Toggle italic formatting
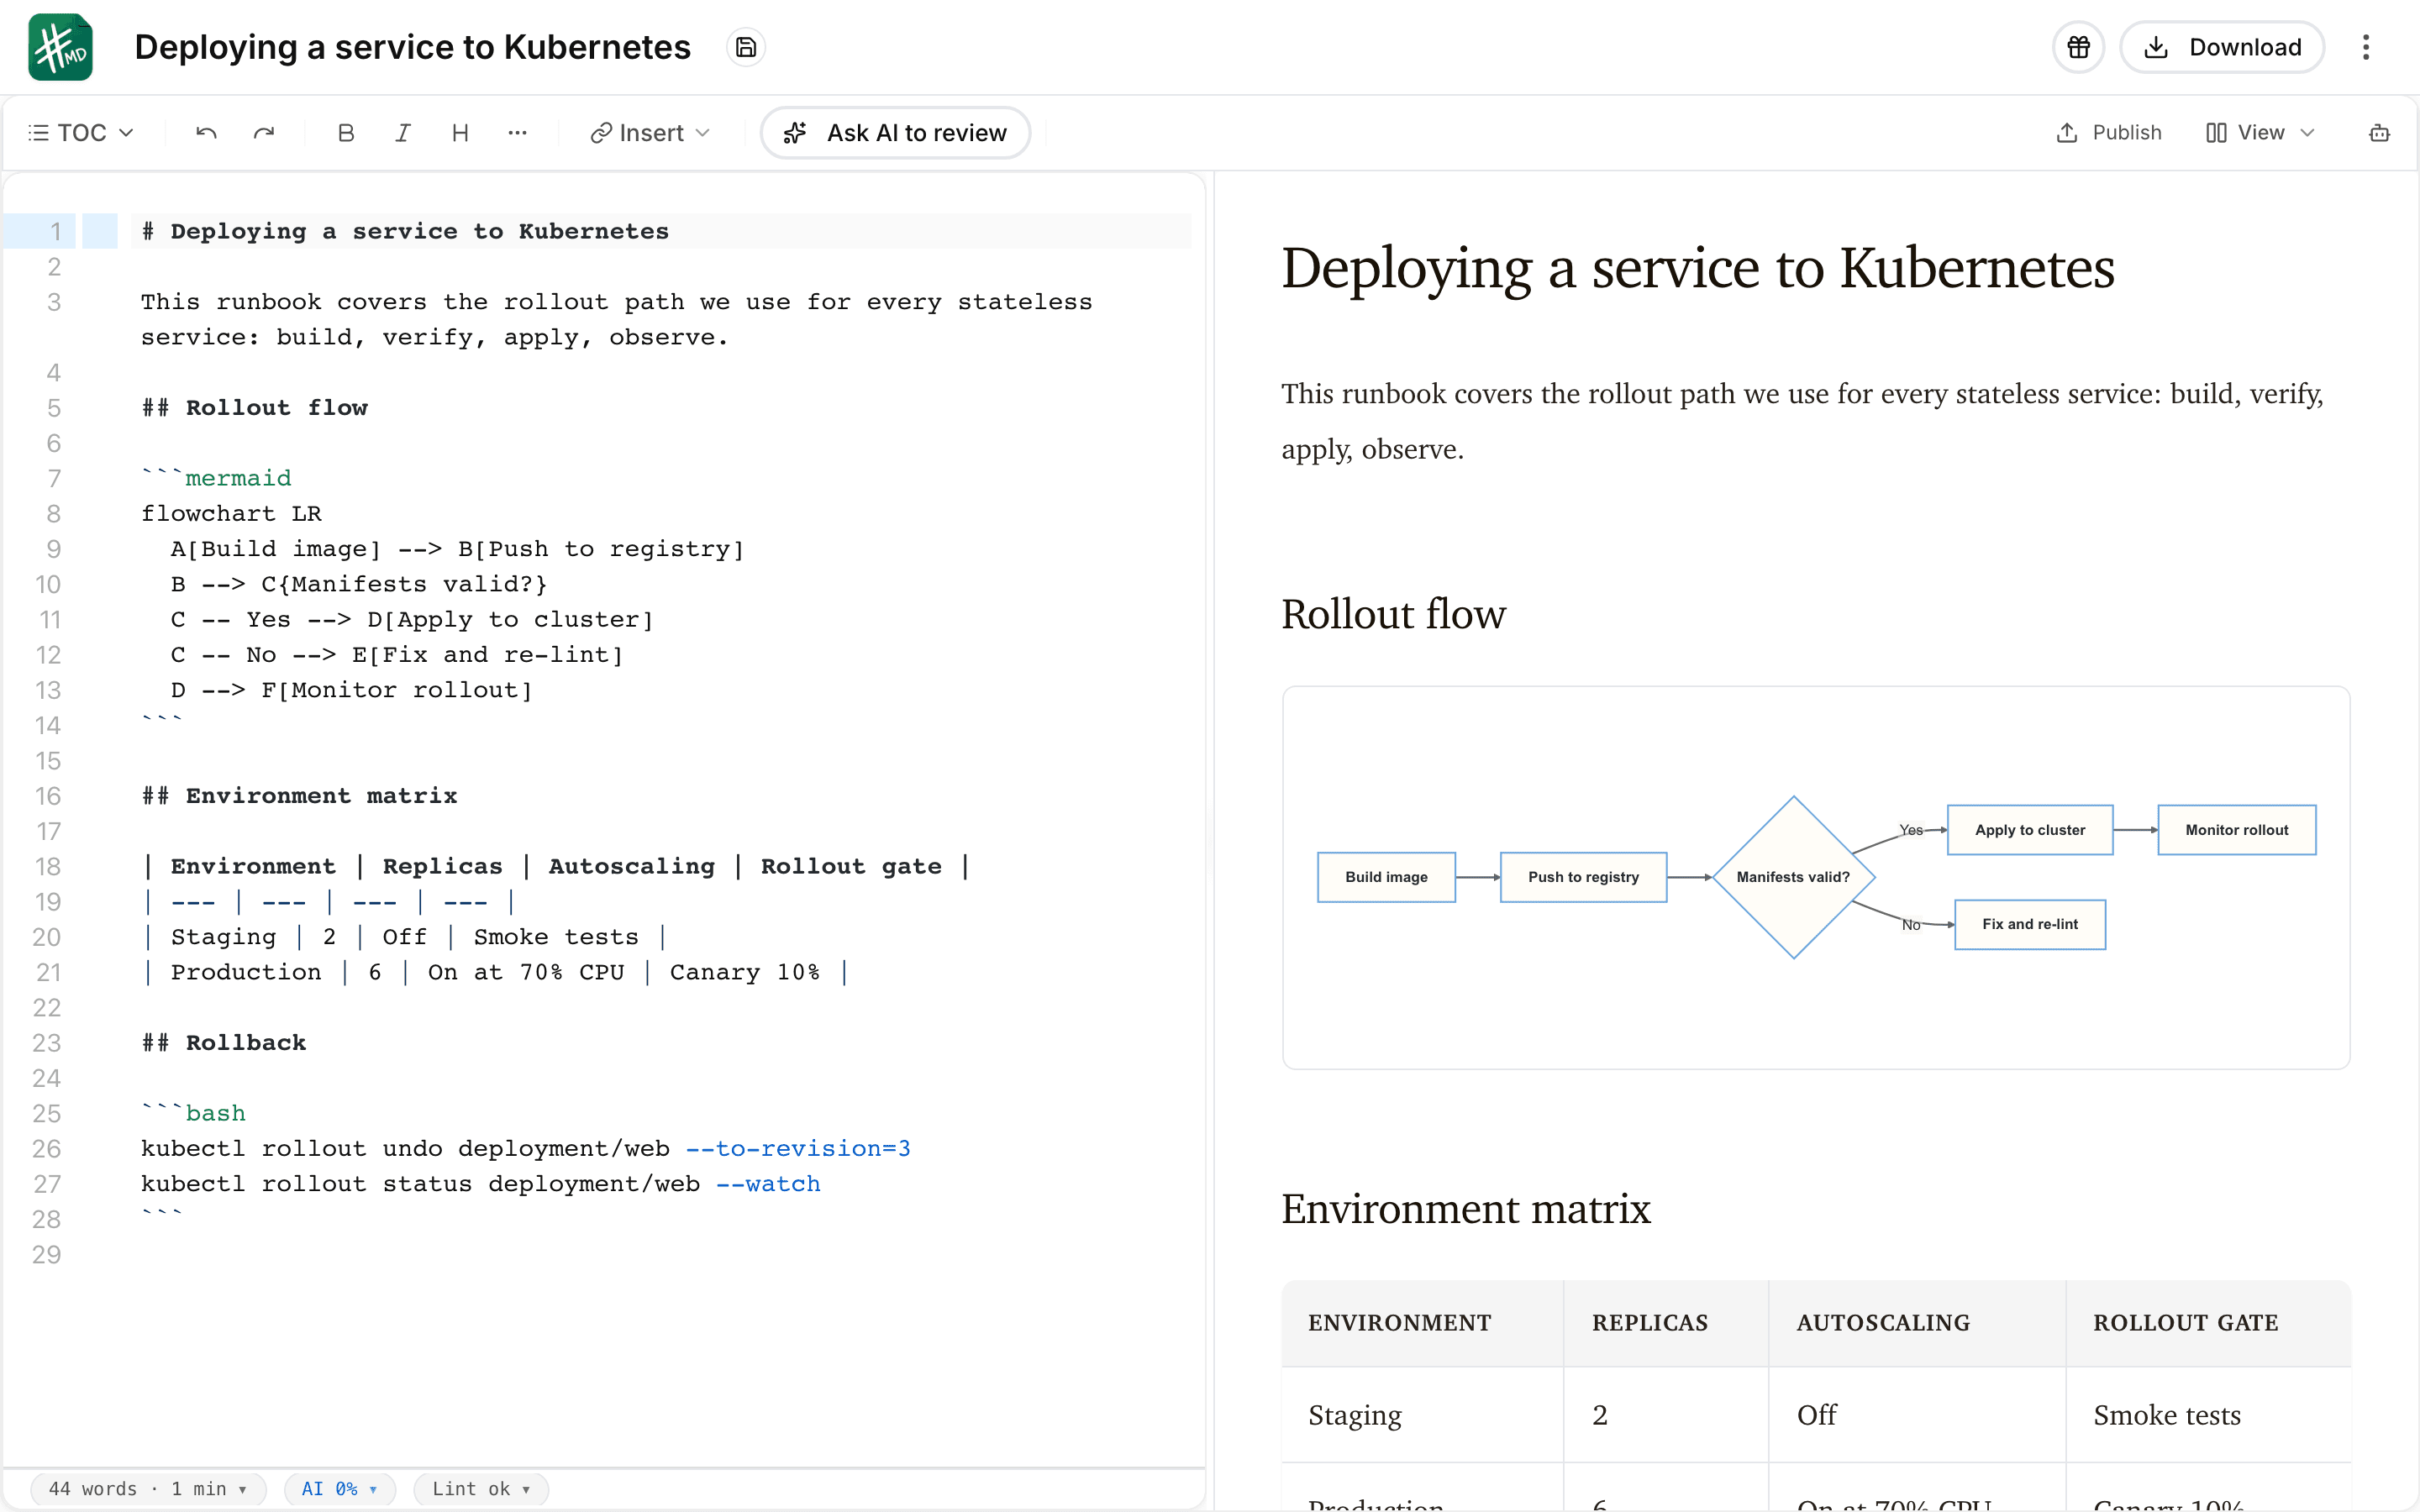The image size is (2420, 1512). coord(403,133)
